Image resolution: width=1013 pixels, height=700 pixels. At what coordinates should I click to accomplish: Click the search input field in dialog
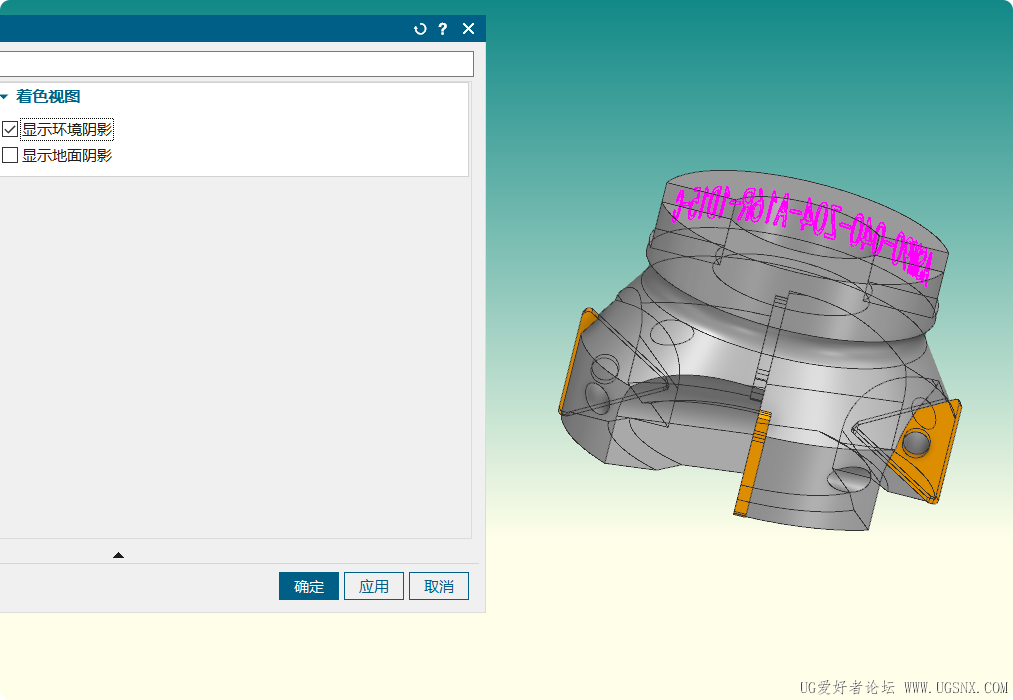(x=236, y=64)
